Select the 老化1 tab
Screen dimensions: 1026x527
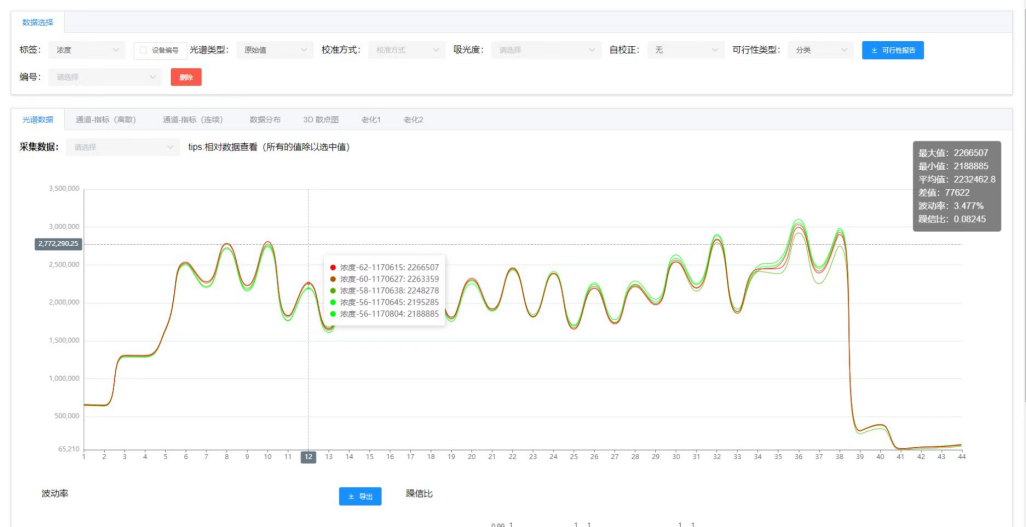point(371,119)
